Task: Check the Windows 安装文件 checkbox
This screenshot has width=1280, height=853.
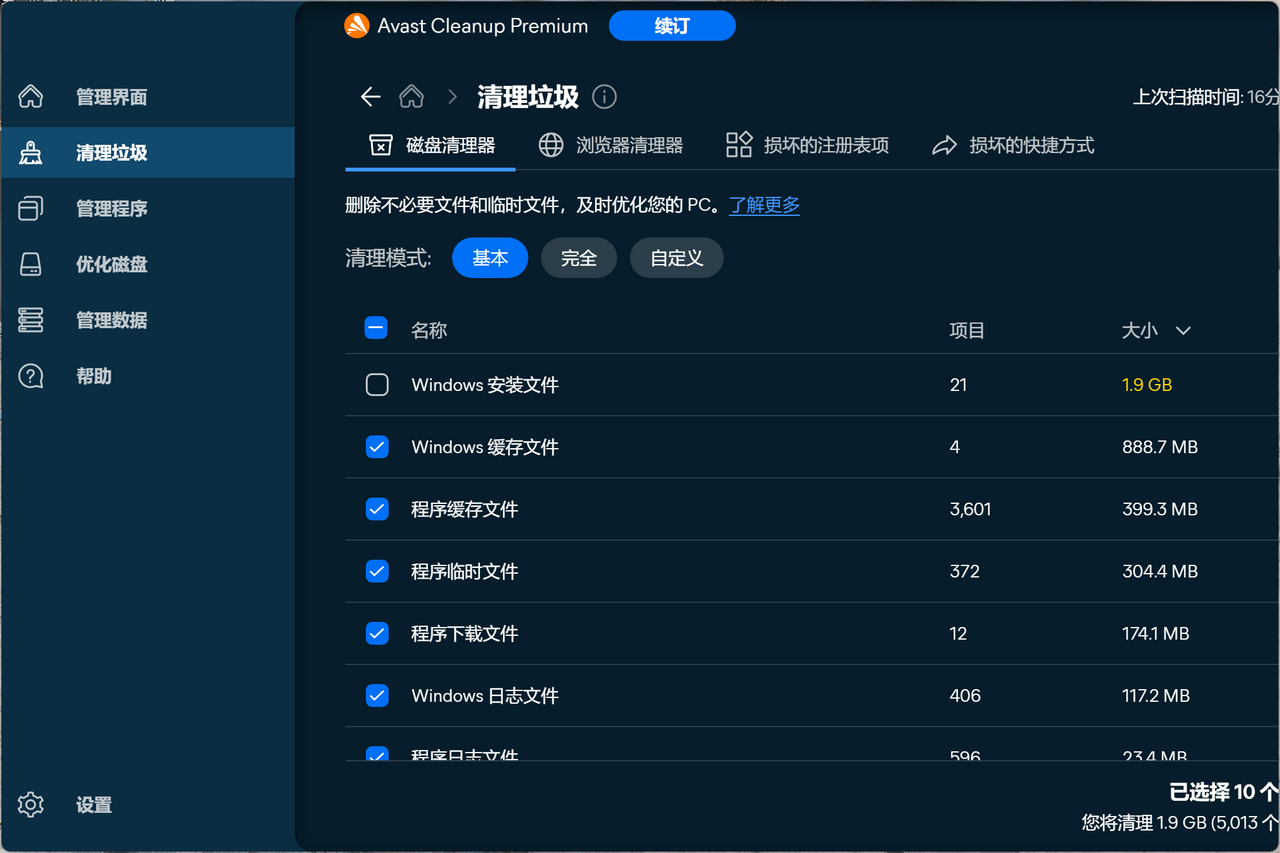Action: (x=377, y=385)
